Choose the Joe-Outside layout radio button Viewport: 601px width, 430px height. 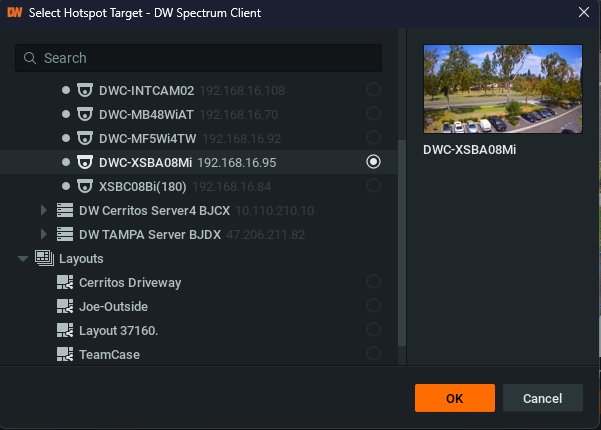tap(373, 306)
